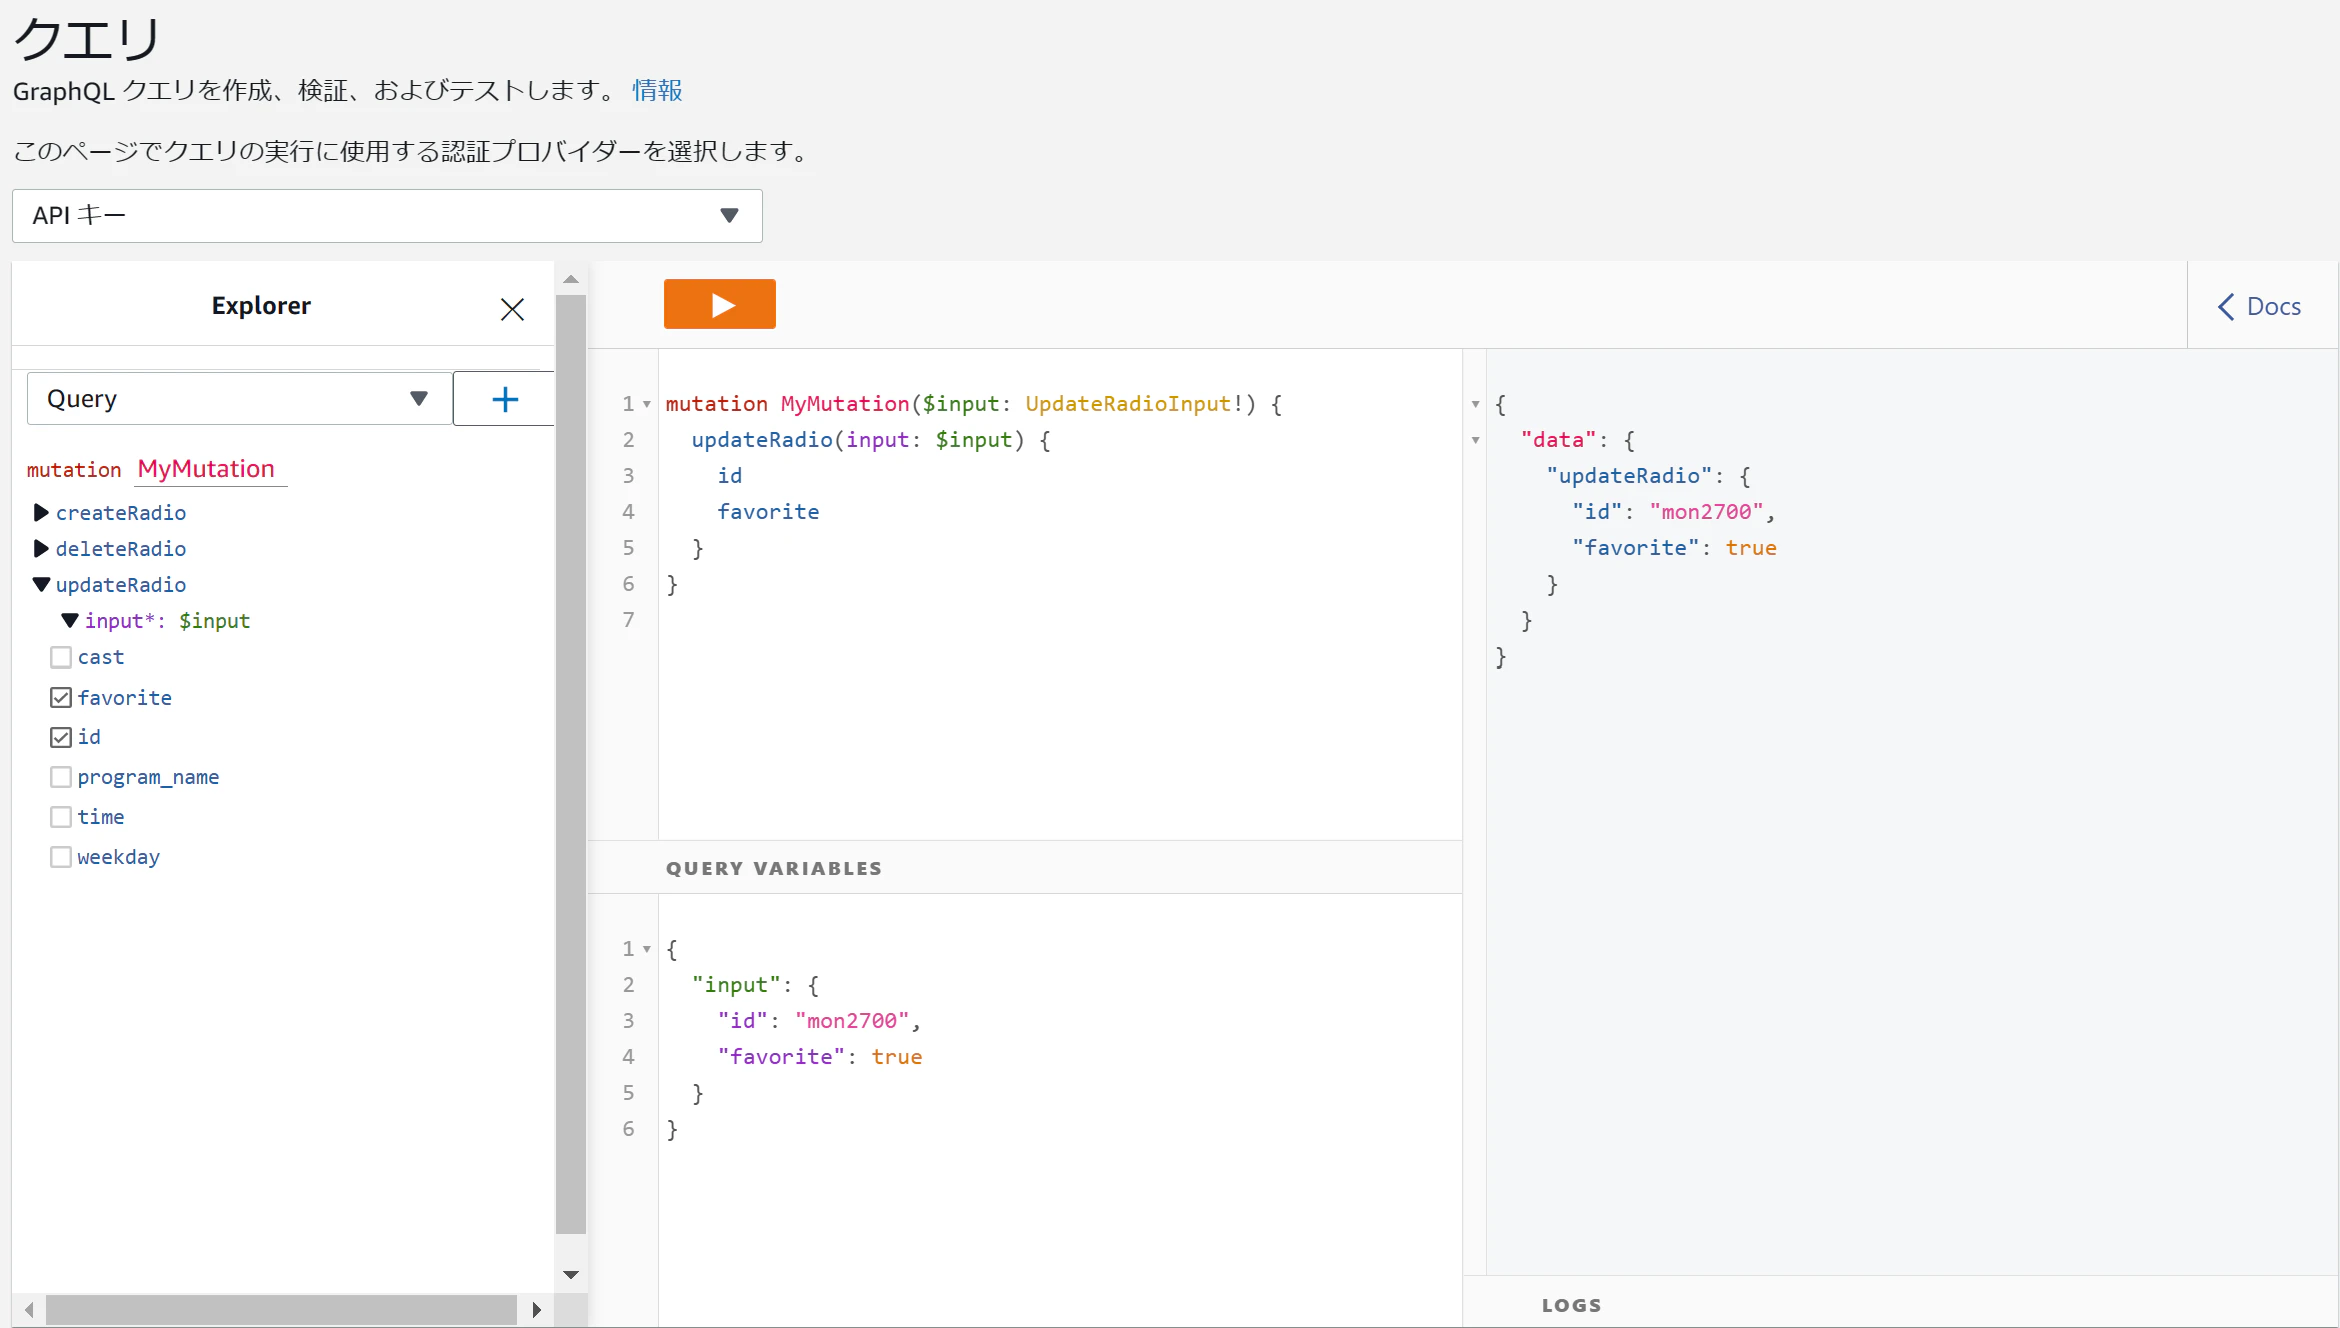Fold the "data" object in the result pane
Viewport: 2340px width, 1328px height.
click(x=1475, y=440)
